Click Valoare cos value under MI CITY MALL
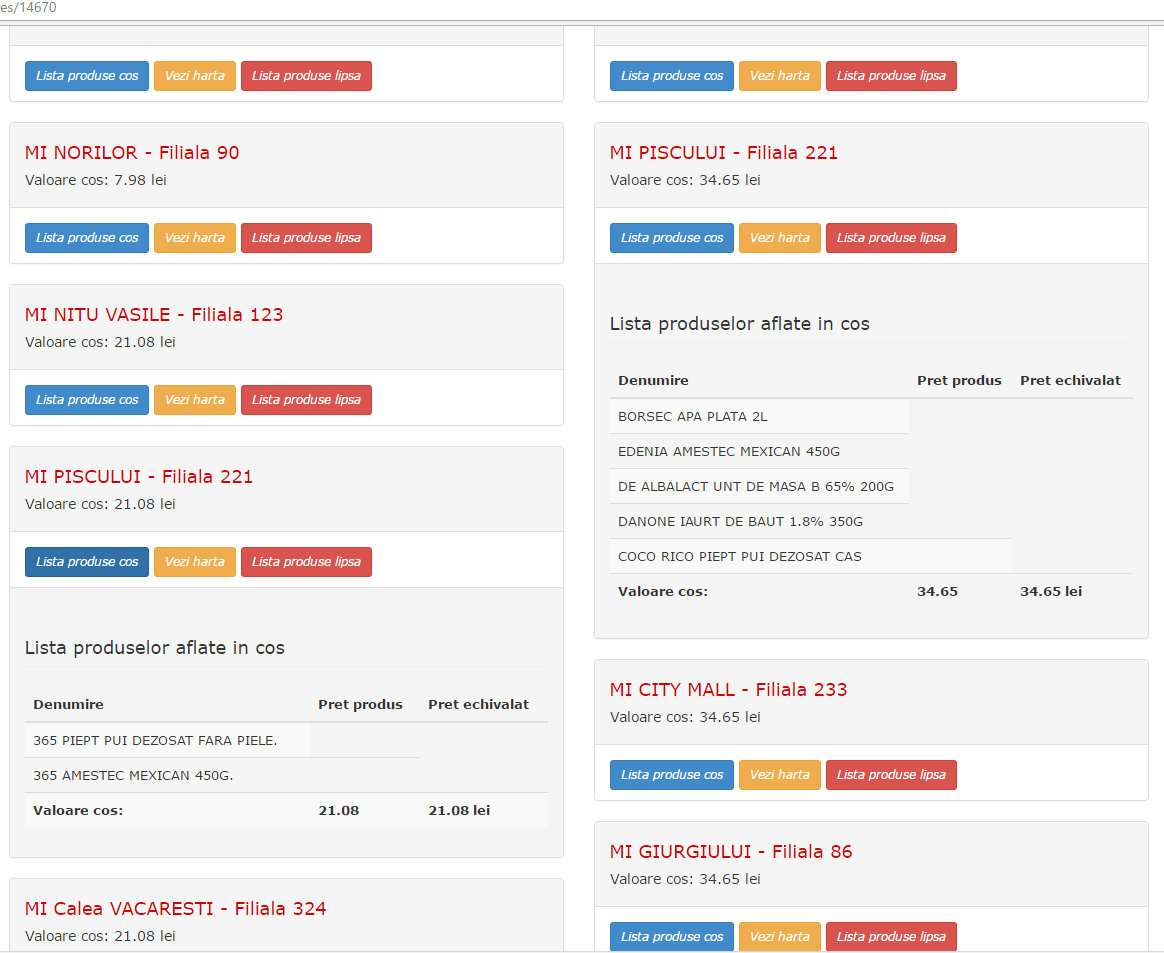 coord(685,717)
